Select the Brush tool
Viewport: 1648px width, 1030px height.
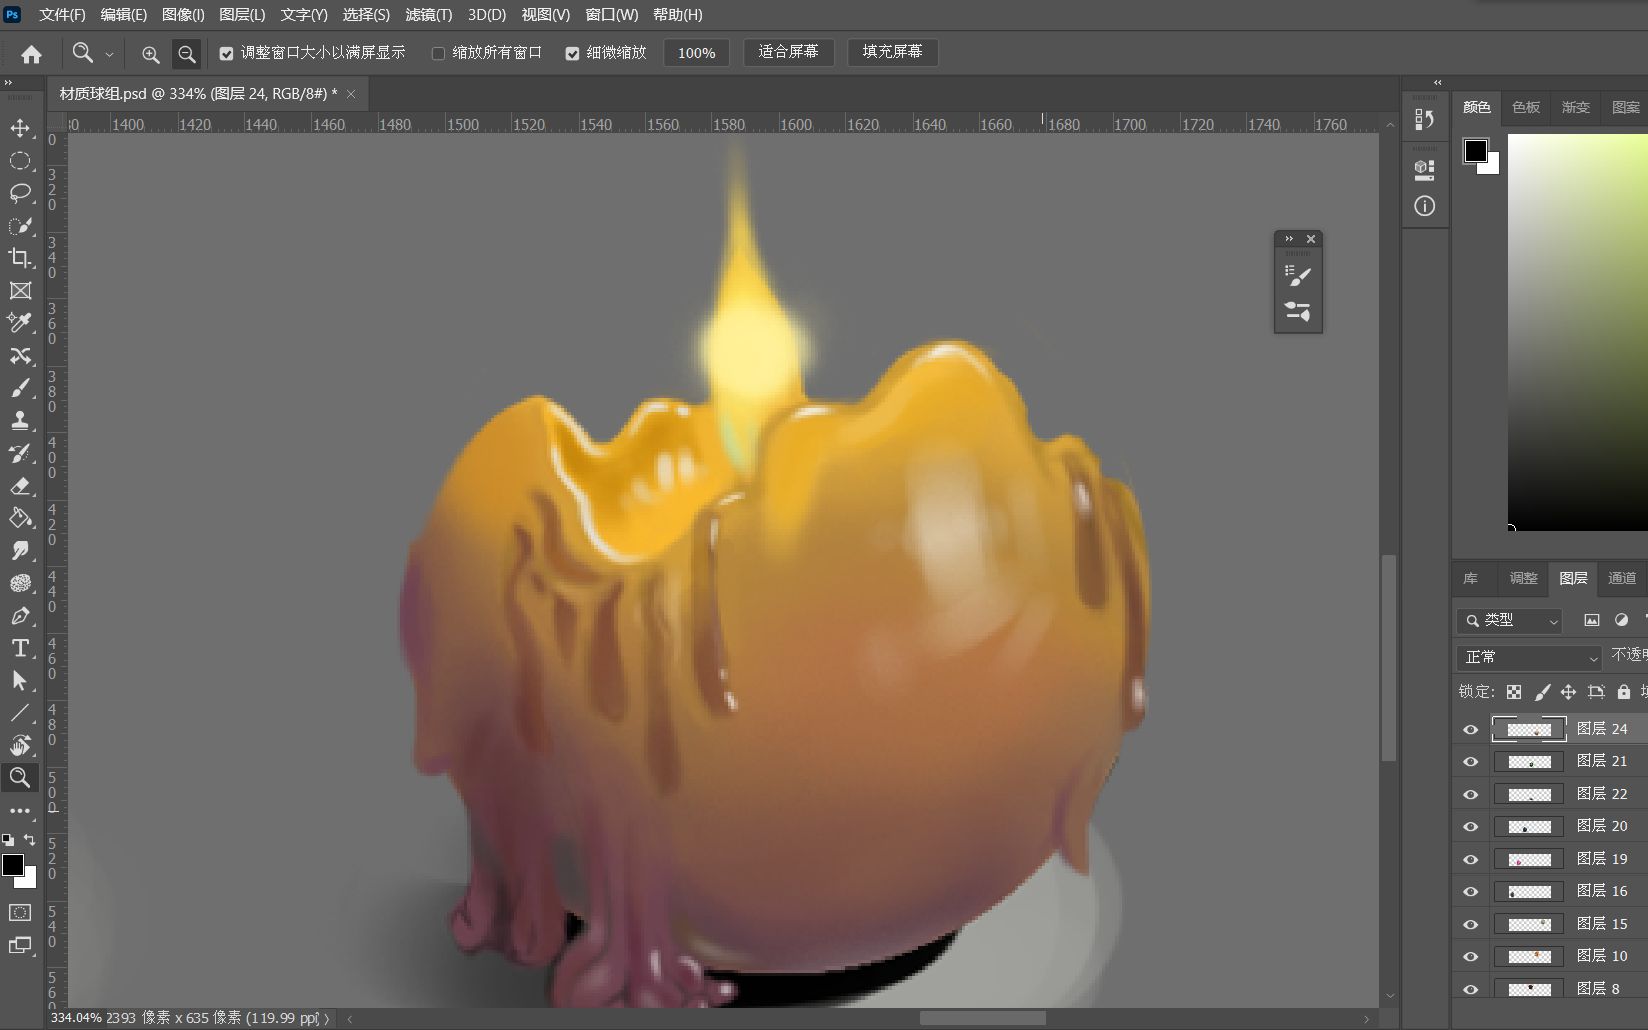(20, 388)
